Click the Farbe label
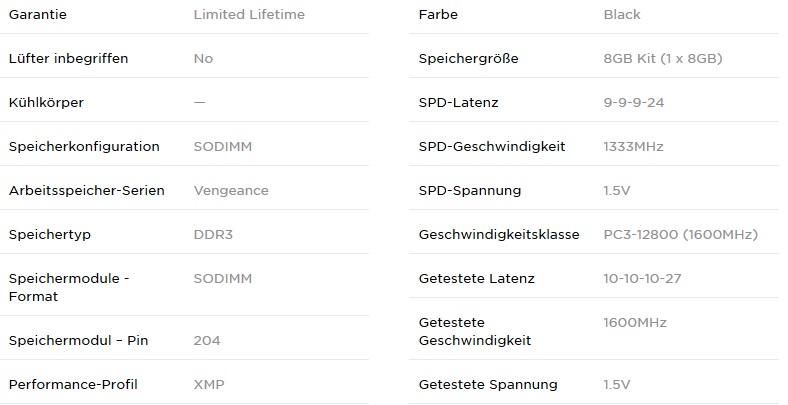The image size is (788, 405). pyautogui.click(x=439, y=14)
